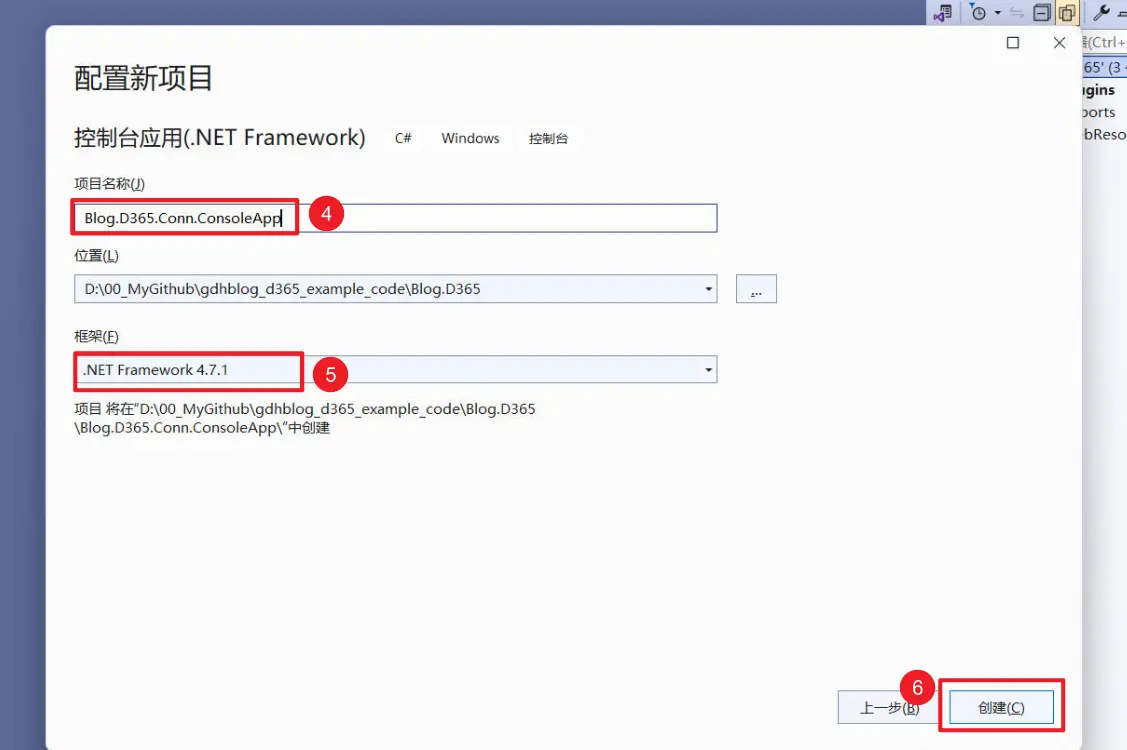Select the bold project node ending in "ugins"
The image size is (1127, 750).
(1100, 90)
